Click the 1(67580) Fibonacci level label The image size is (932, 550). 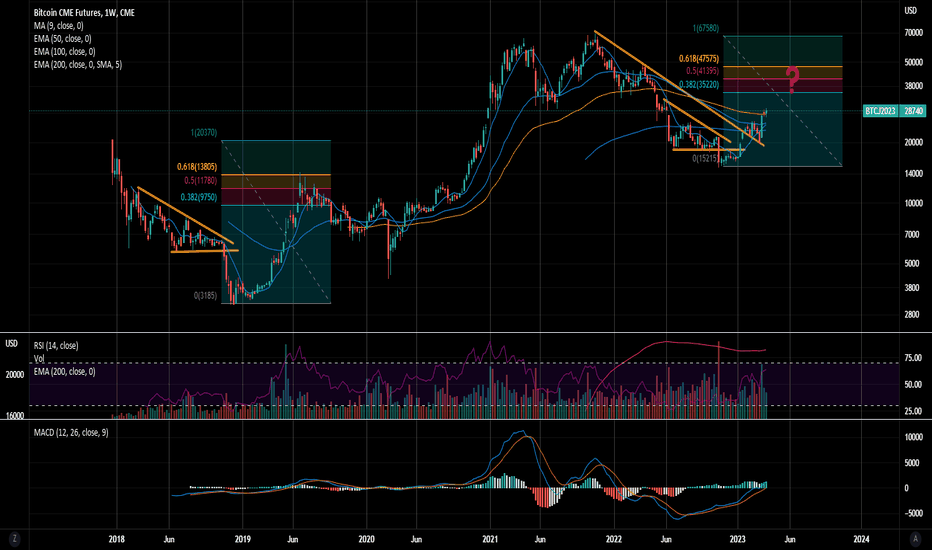[x=706, y=28]
